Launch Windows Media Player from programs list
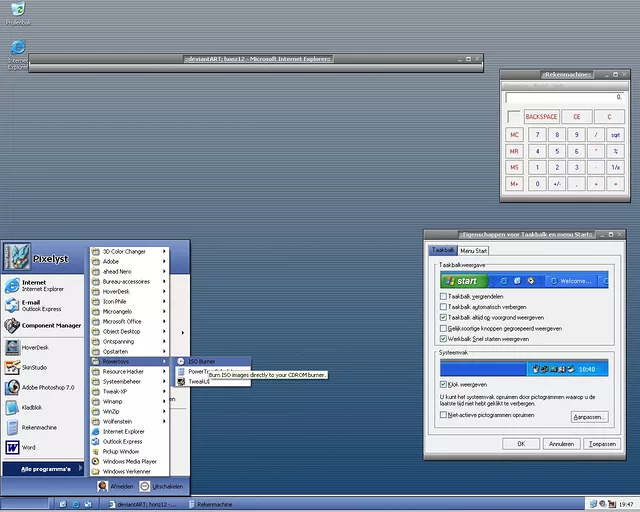The height and width of the screenshot is (512, 640). coord(129,461)
